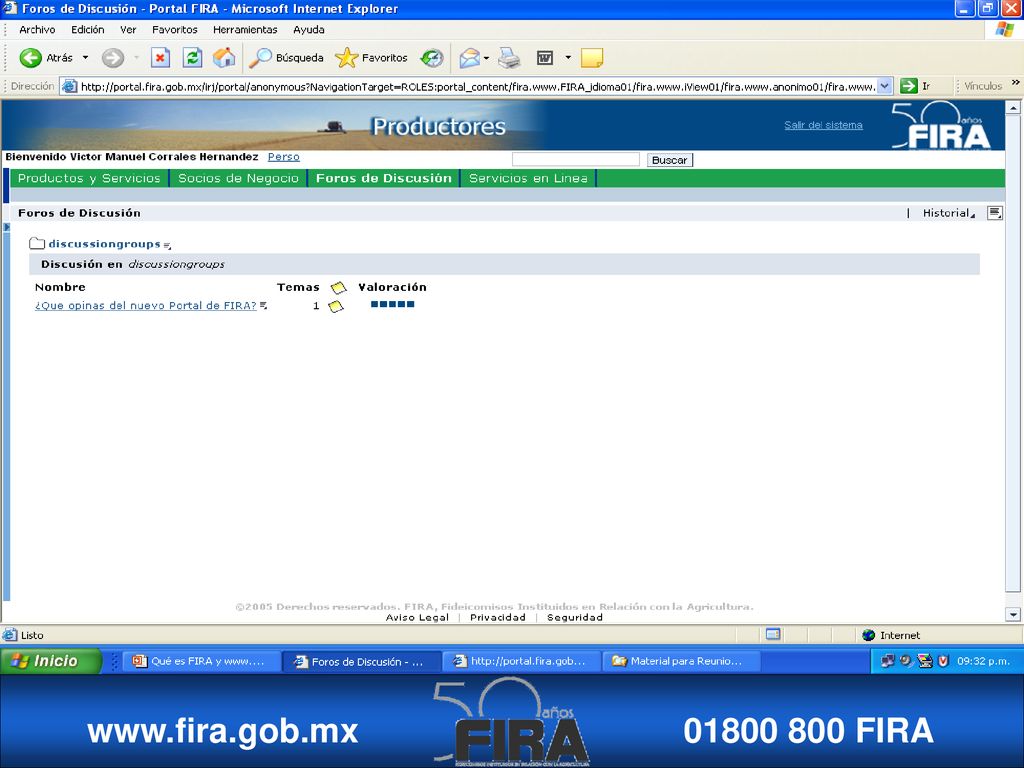Click the portal search text field
The width and height of the screenshot is (1024, 768).
point(575,159)
